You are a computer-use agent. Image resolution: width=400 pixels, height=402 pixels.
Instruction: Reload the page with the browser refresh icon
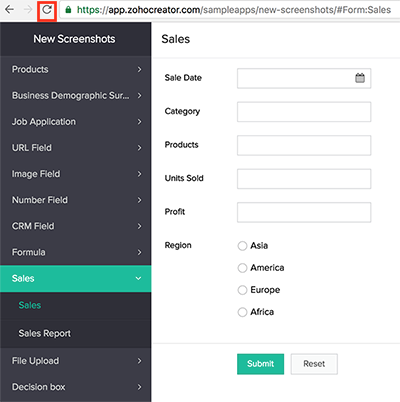coord(47,10)
